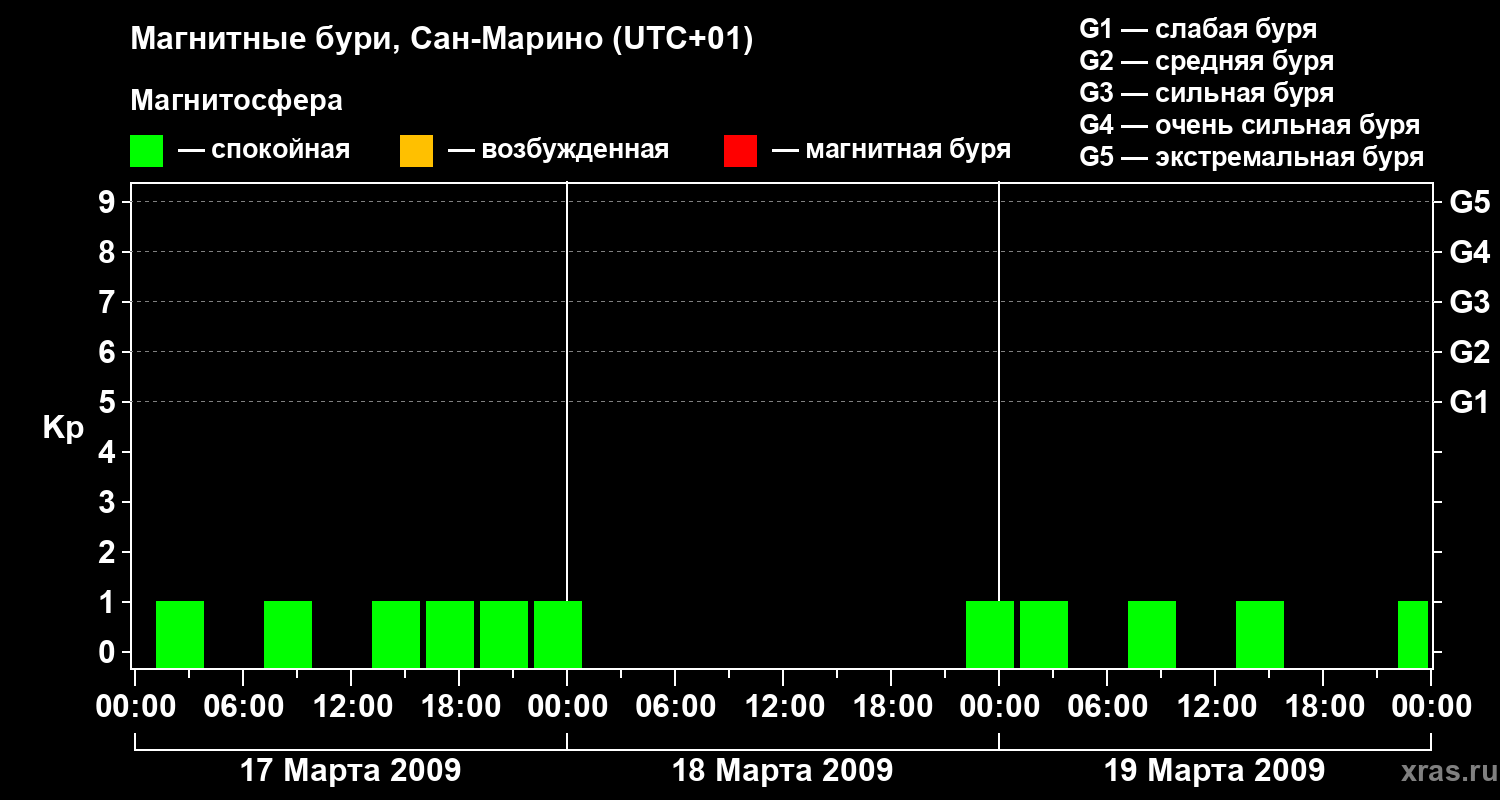
Task: Click the last green bar on 19 Марта
Action: (x=1413, y=634)
